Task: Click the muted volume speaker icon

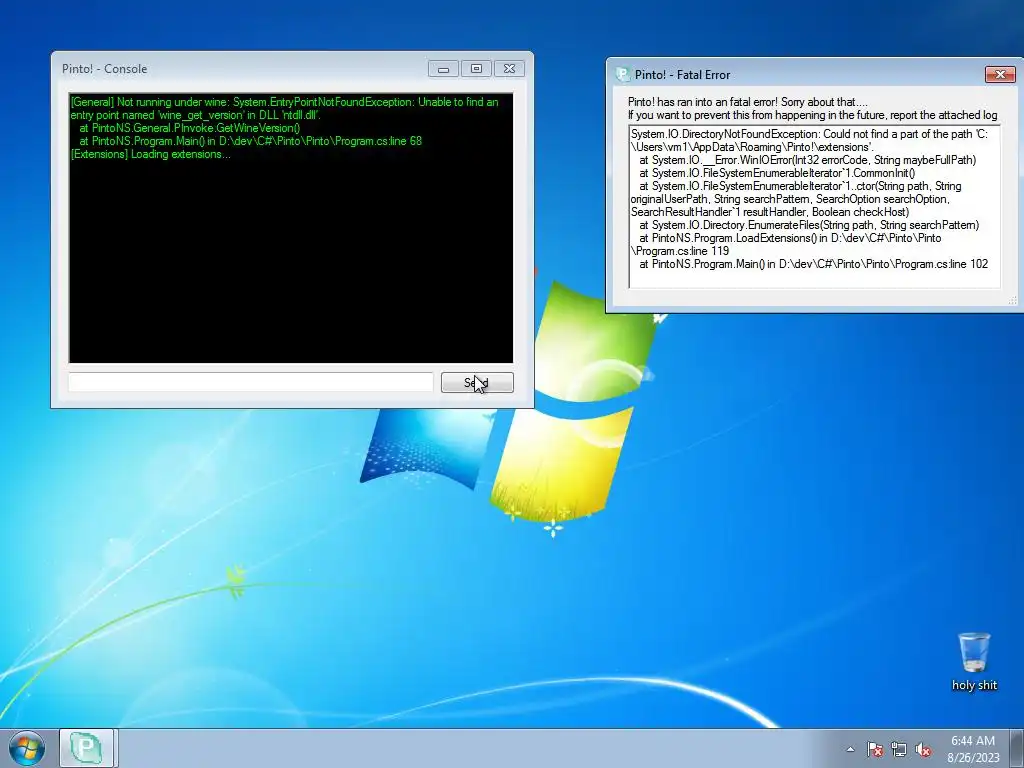Action: [x=923, y=750]
